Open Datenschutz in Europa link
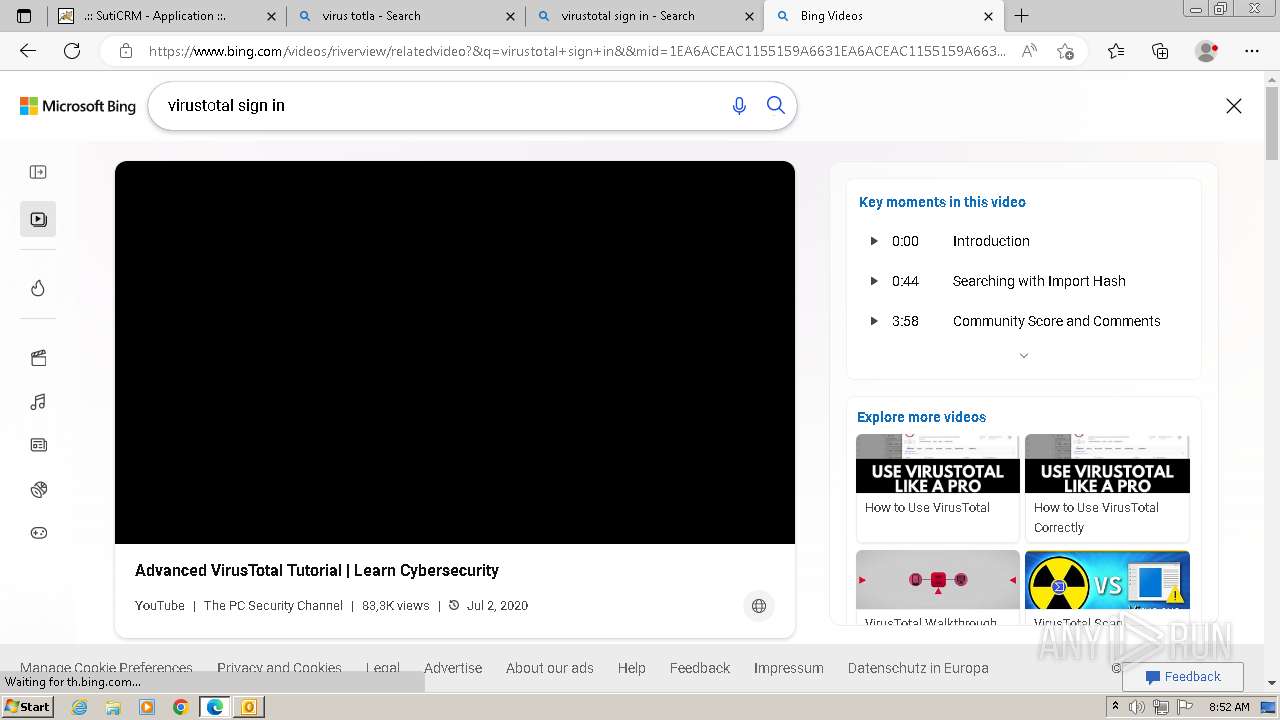The width and height of the screenshot is (1280, 720). click(x=918, y=668)
